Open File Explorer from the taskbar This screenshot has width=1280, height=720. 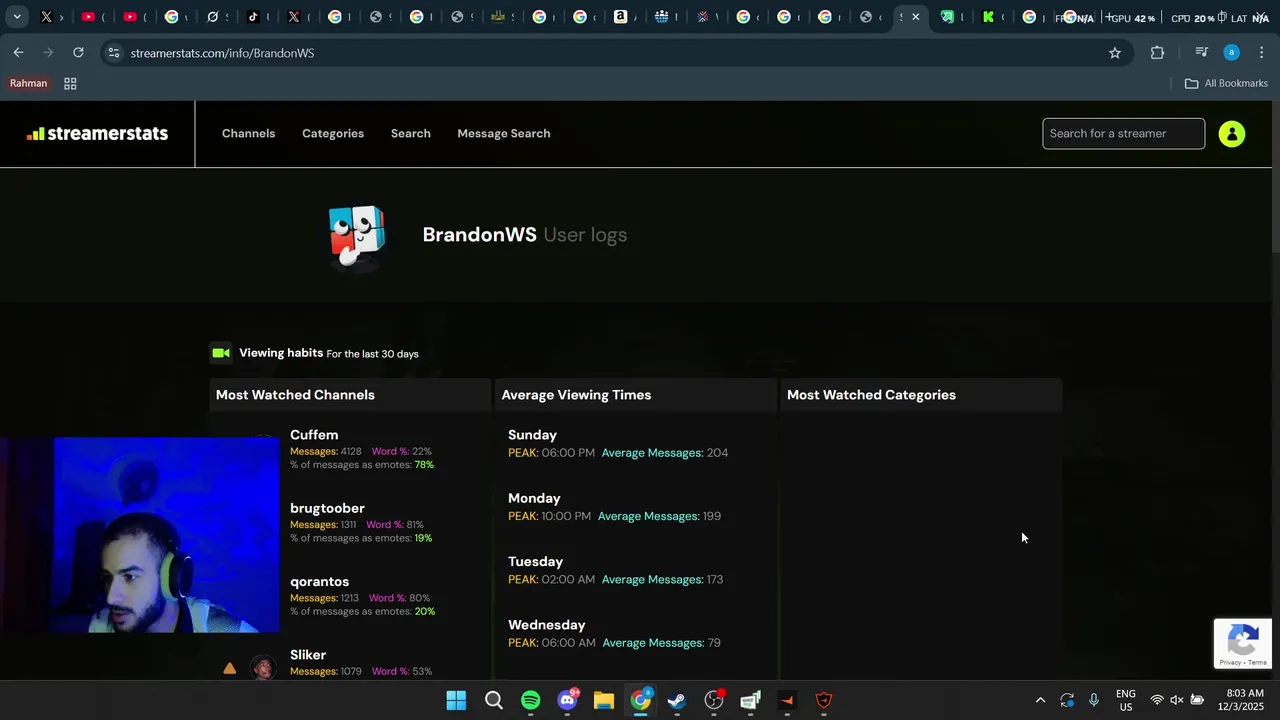[603, 700]
